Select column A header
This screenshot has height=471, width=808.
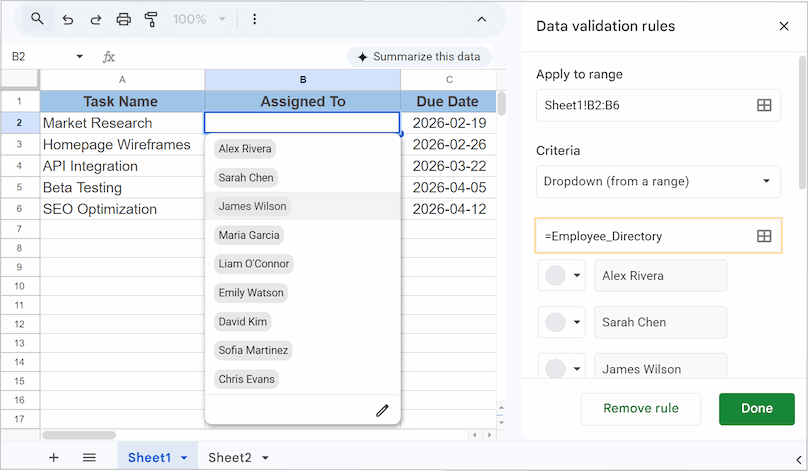(122, 80)
